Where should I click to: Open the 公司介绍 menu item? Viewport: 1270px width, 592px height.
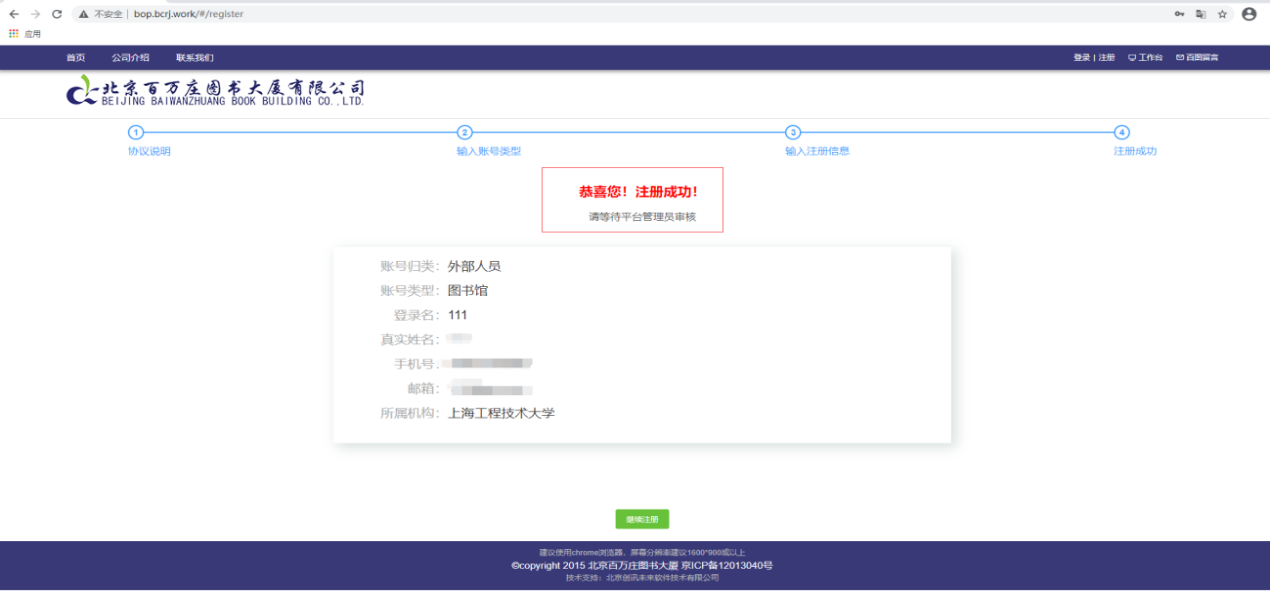130,58
